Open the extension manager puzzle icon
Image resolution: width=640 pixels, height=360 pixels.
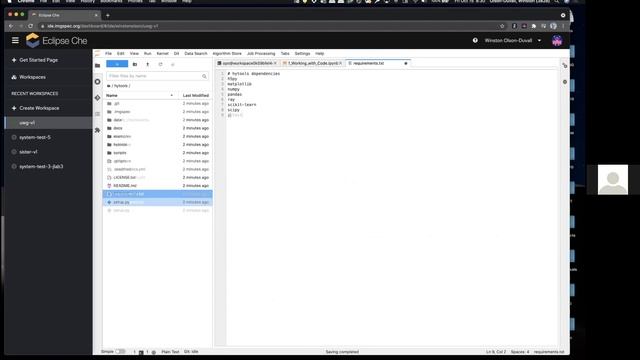pos(98,130)
